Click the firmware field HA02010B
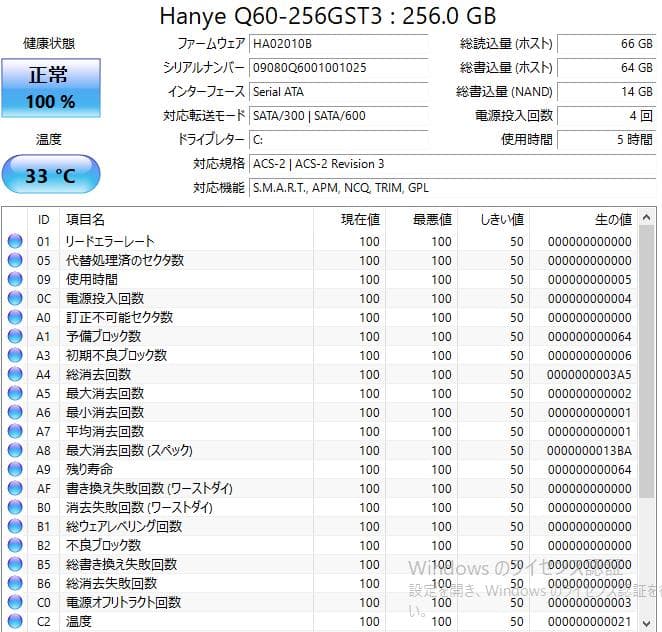Image resolution: width=662 pixels, height=632 pixels. tap(339, 44)
